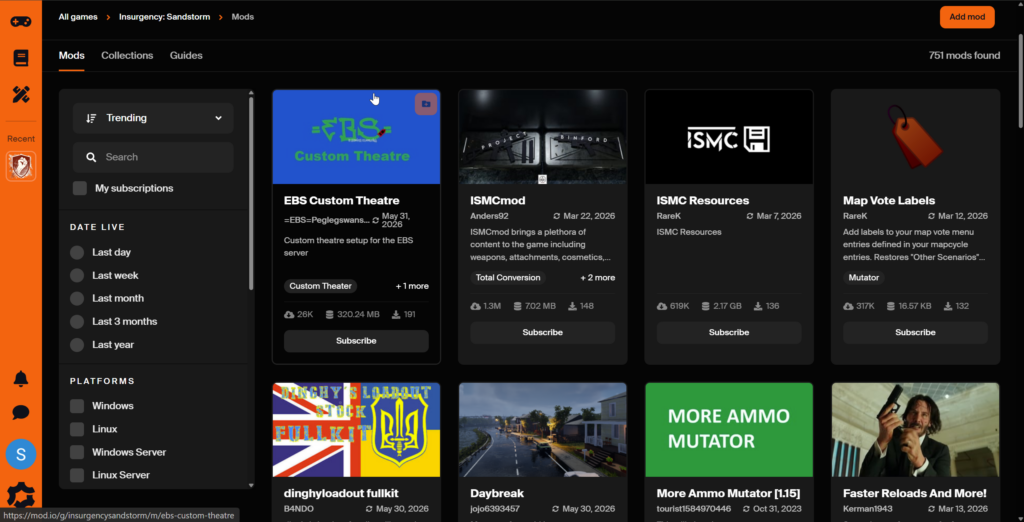Select the Last week date filter

77,275
